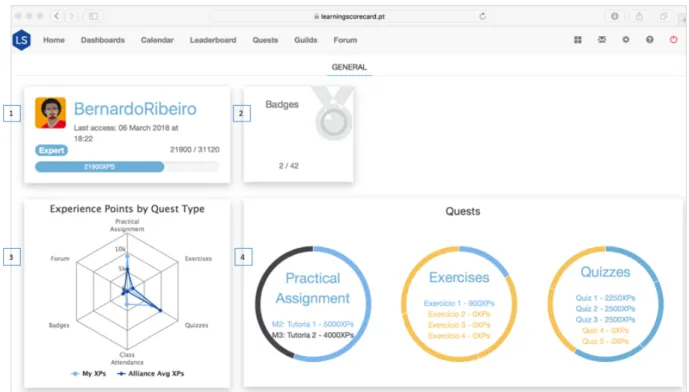The width and height of the screenshot is (689, 392).
Task: Select Quiz 5 - 0XPs entry
Action: [606, 341]
